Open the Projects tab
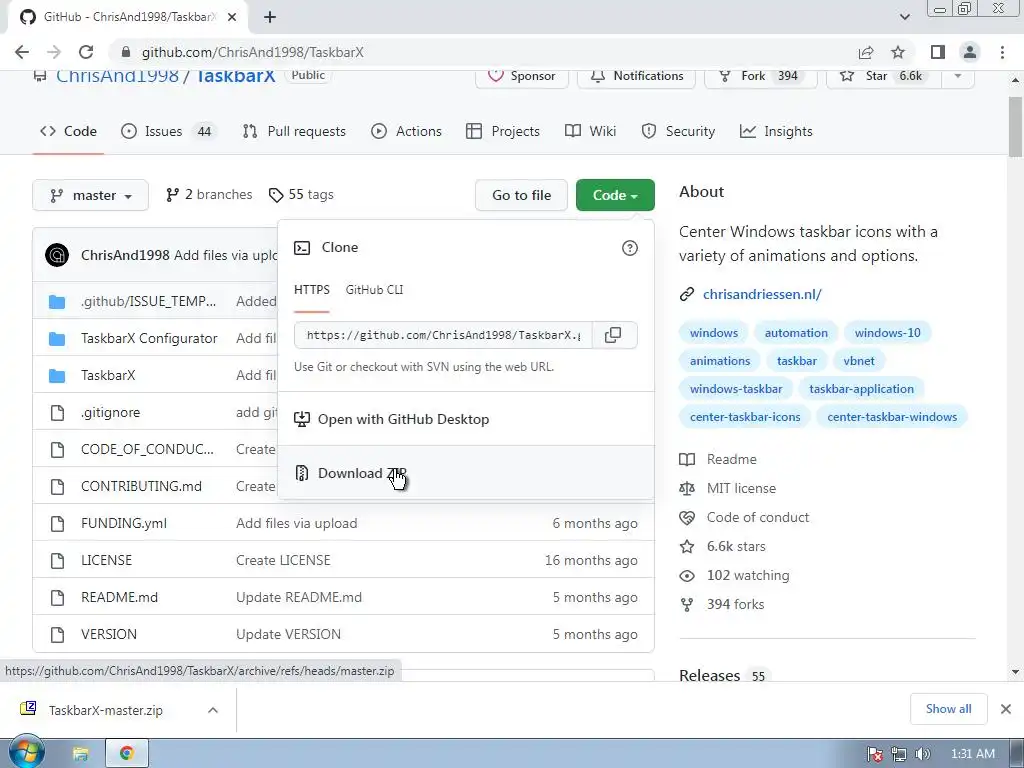Image resolution: width=1024 pixels, height=768 pixels. 503,131
